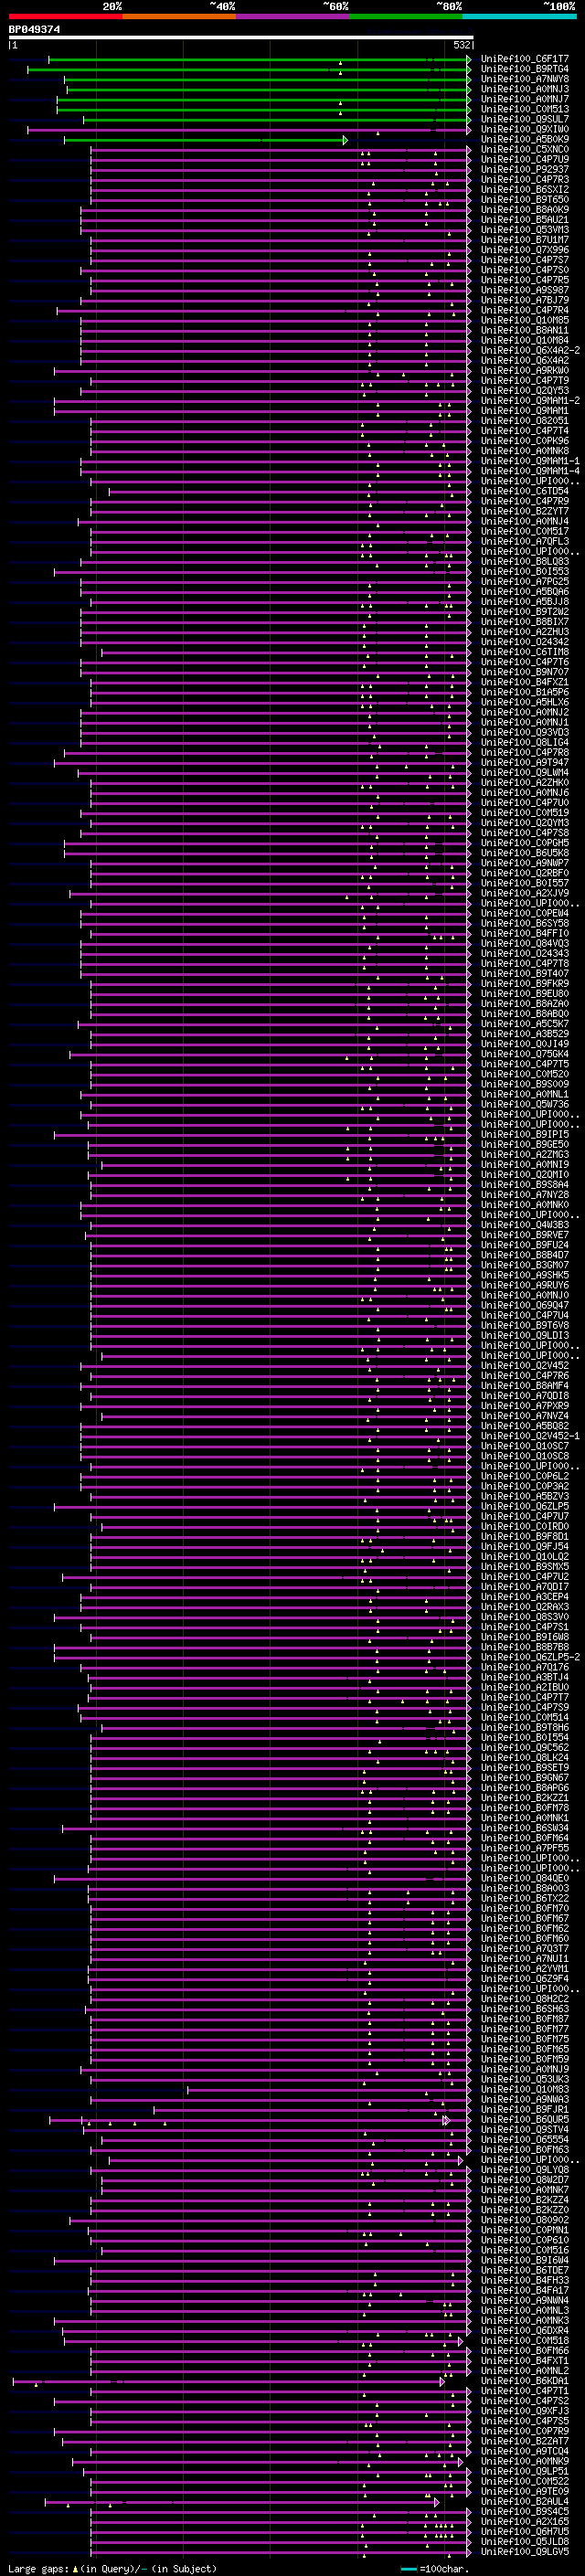Select label UniRef100_C6TD54
This screenshot has height=2576, width=585.
pyautogui.click(x=525, y=491)
